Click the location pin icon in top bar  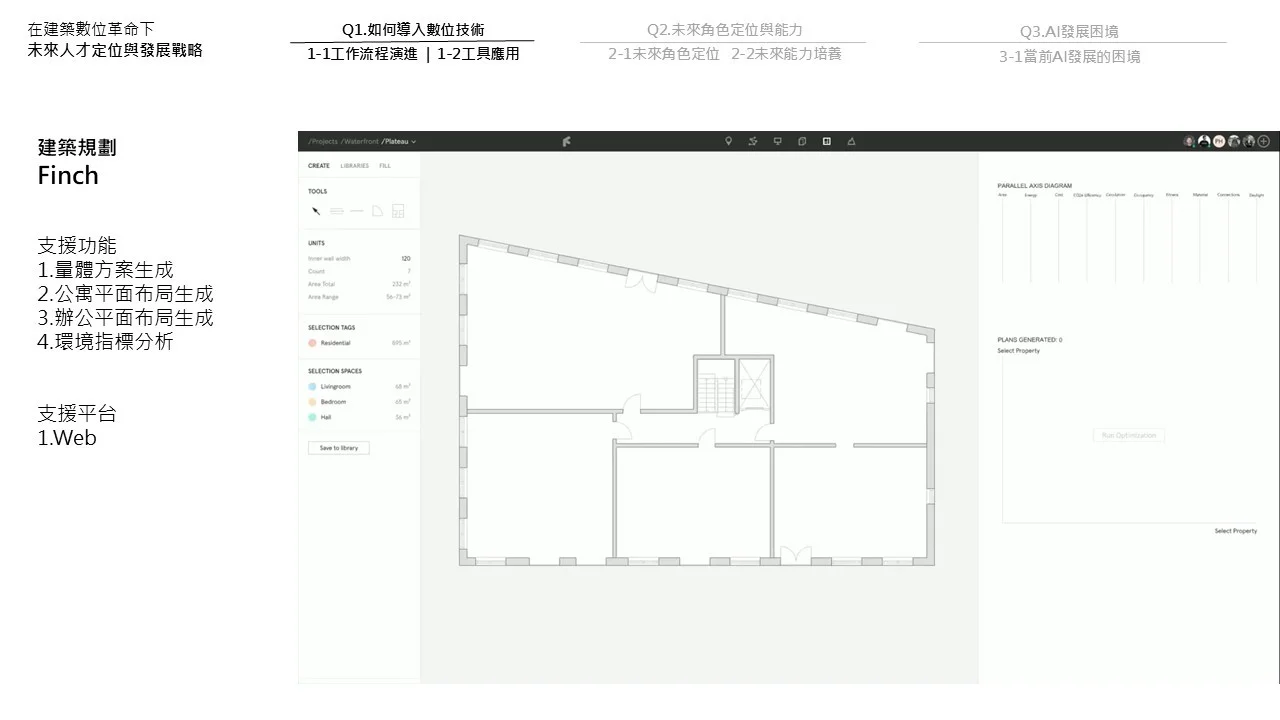(x=729, y=142)
